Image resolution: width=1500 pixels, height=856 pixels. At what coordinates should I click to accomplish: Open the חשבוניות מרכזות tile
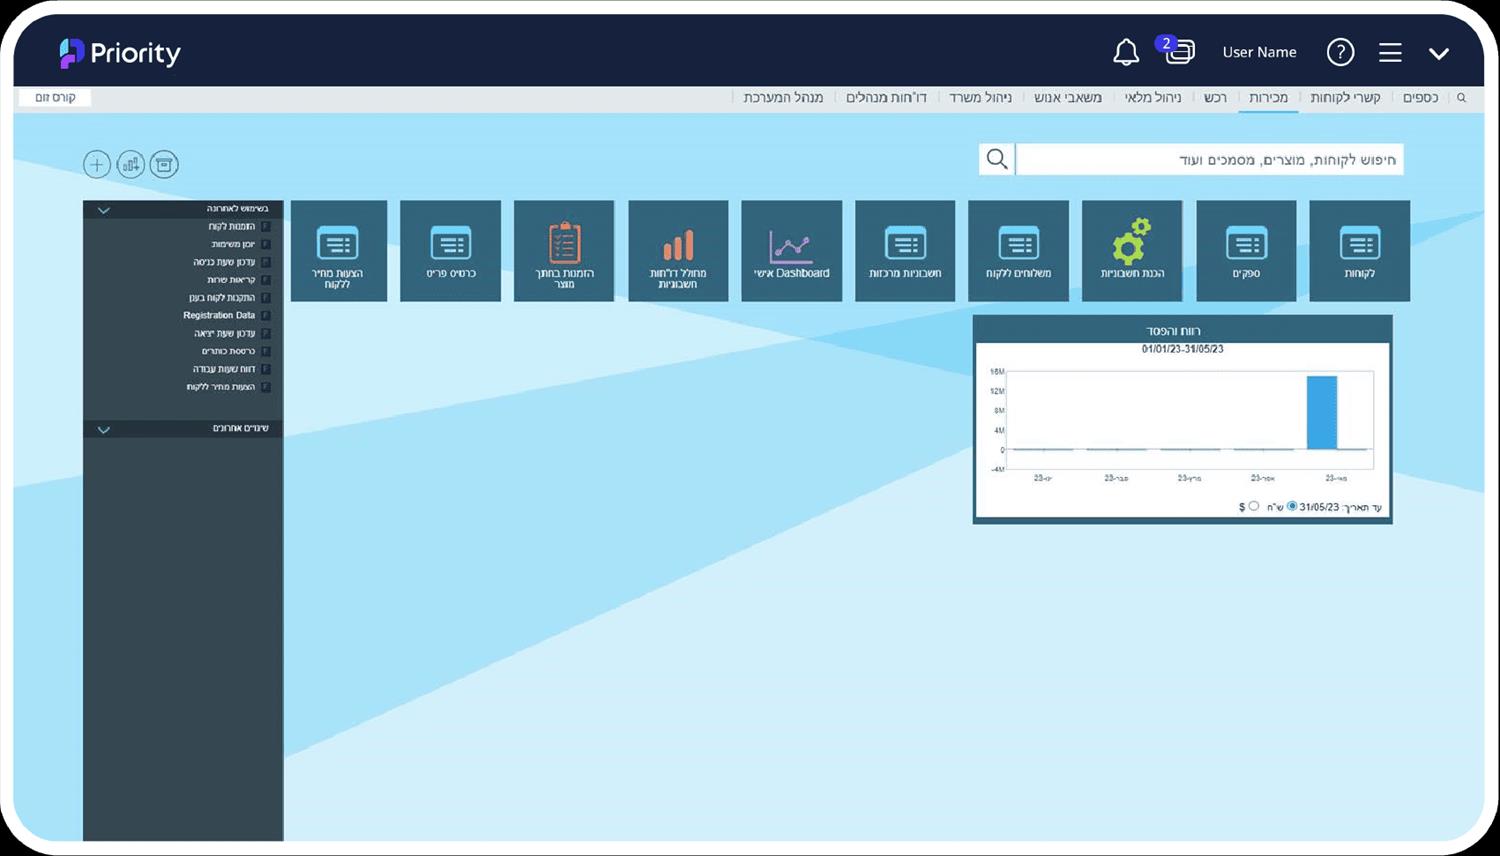(x=905, y=251)
